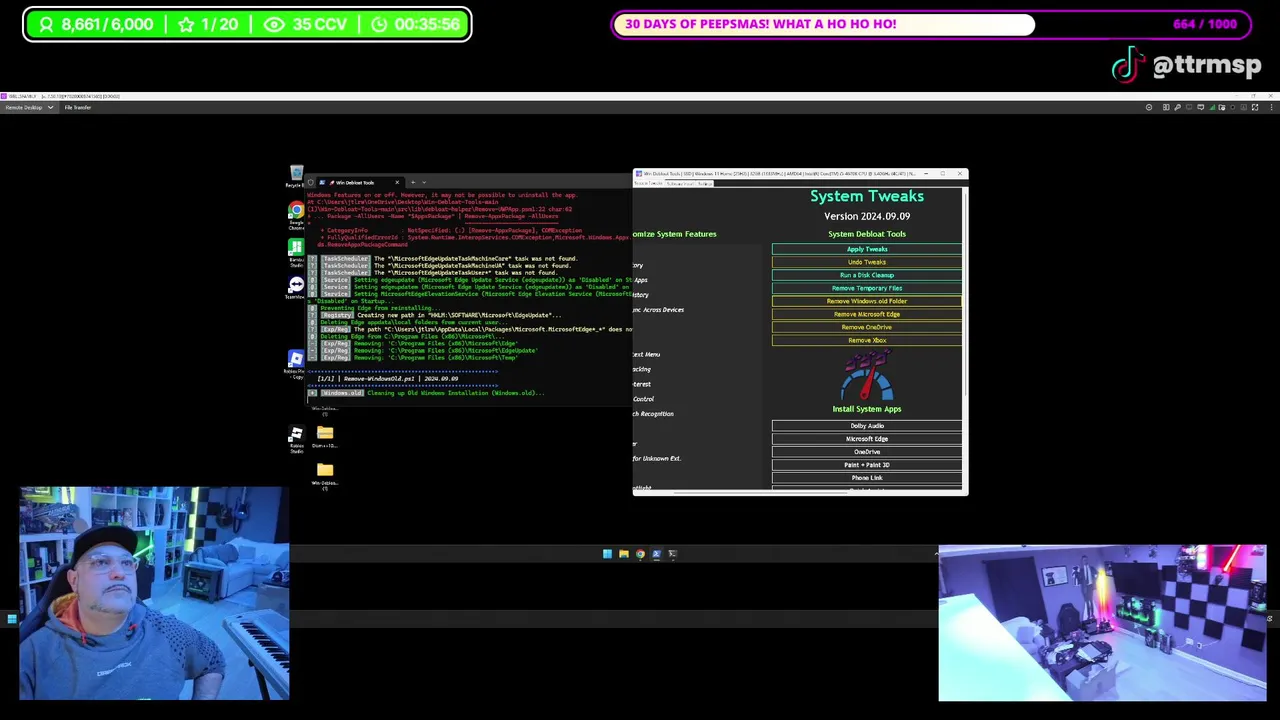Open Google Chrome desktop shortcut

(296, 213)
